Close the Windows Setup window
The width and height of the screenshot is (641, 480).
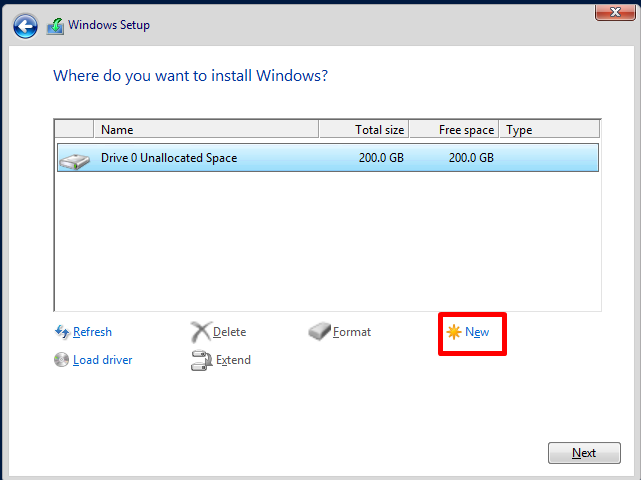pyautogui.click(x=611, y=12)
